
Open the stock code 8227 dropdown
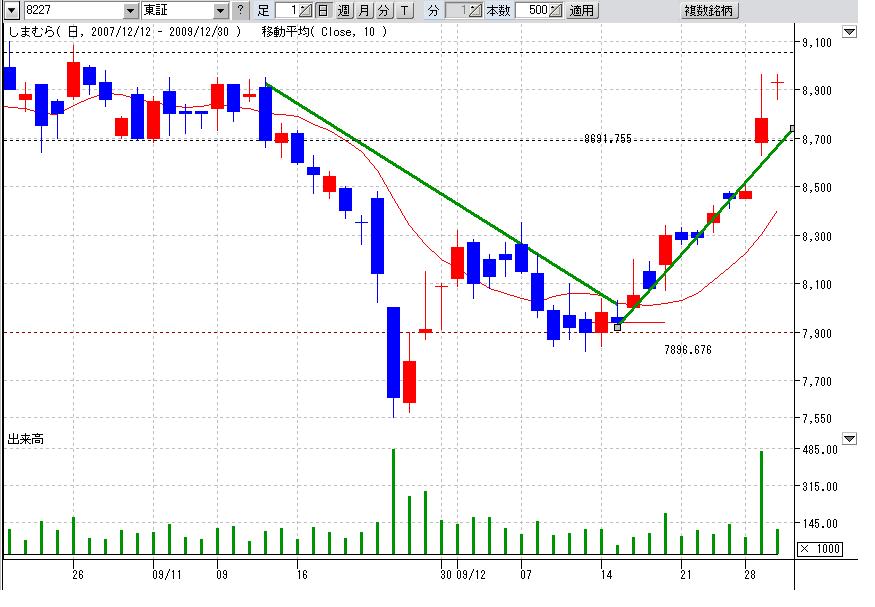click(130, 11)
